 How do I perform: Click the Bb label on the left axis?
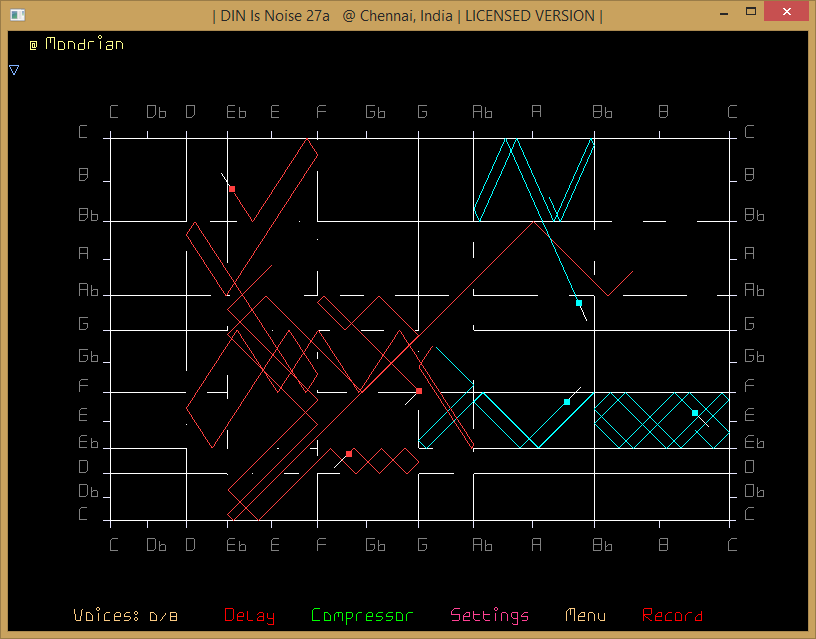(x=88, y=215)
